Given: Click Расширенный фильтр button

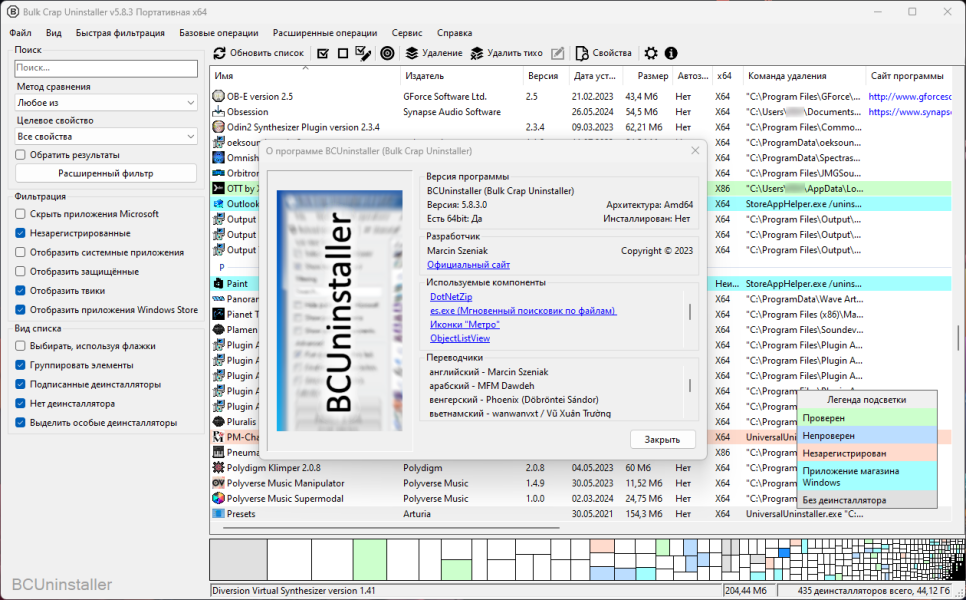Looking at the screenshot, I should pos(105,173).
